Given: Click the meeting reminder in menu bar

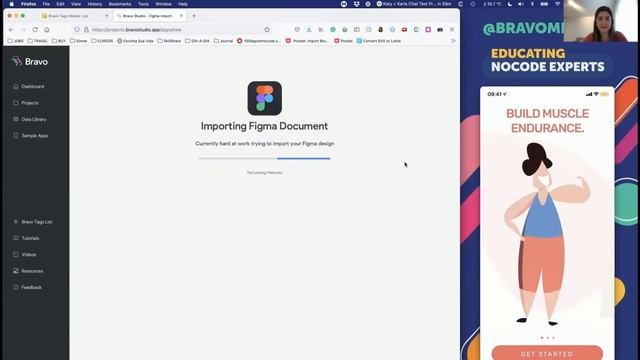Looking at the screenshot, I should click(414, 4).
